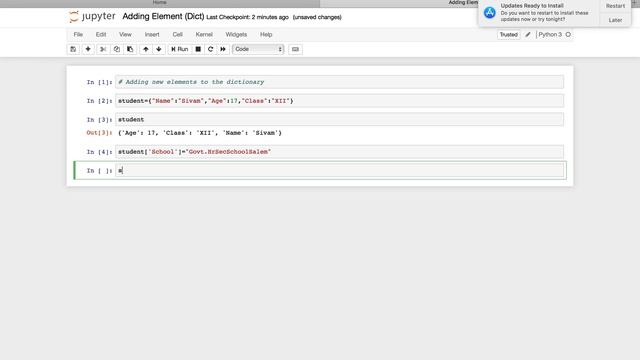
Task: Click the kernel idle circle indicator
Action: coord(568,35)
